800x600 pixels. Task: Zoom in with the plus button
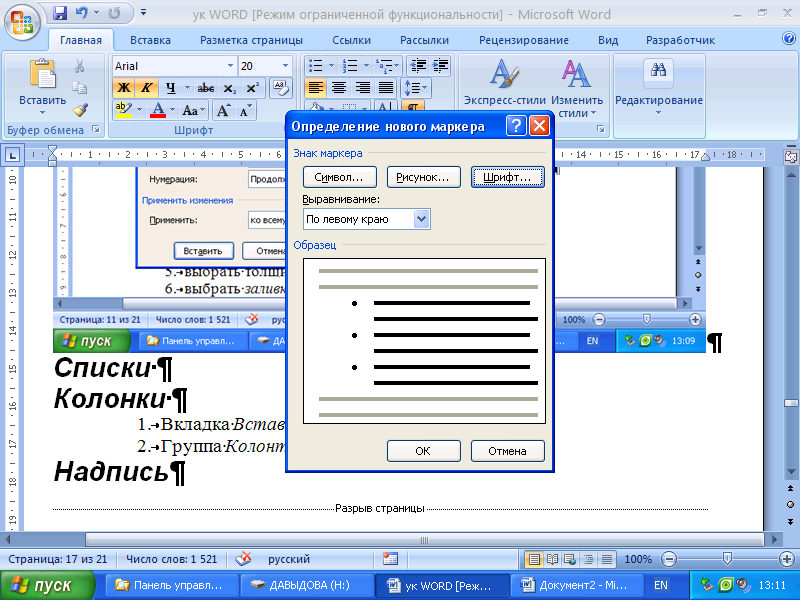787,560
